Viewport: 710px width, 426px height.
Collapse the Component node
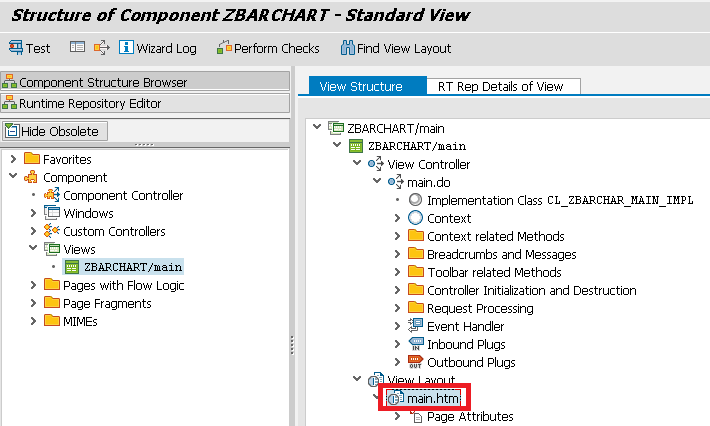tap(13, 176)
